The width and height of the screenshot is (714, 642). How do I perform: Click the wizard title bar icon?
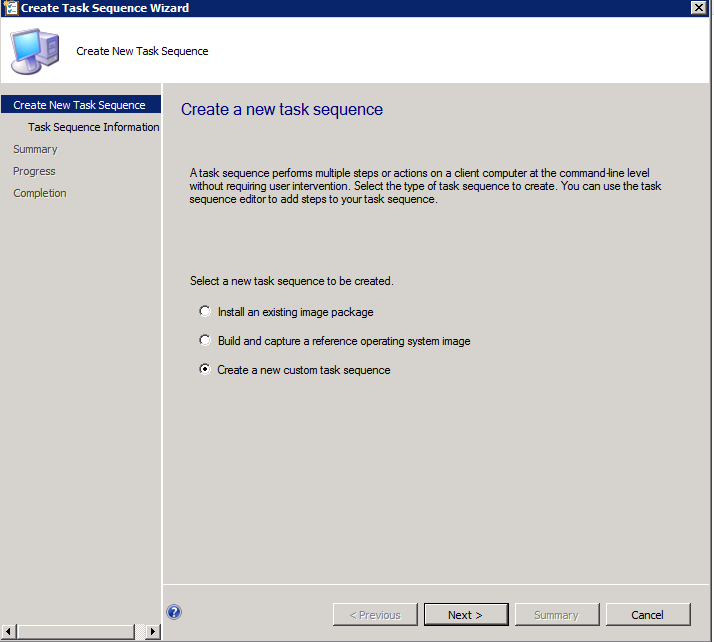10,8
